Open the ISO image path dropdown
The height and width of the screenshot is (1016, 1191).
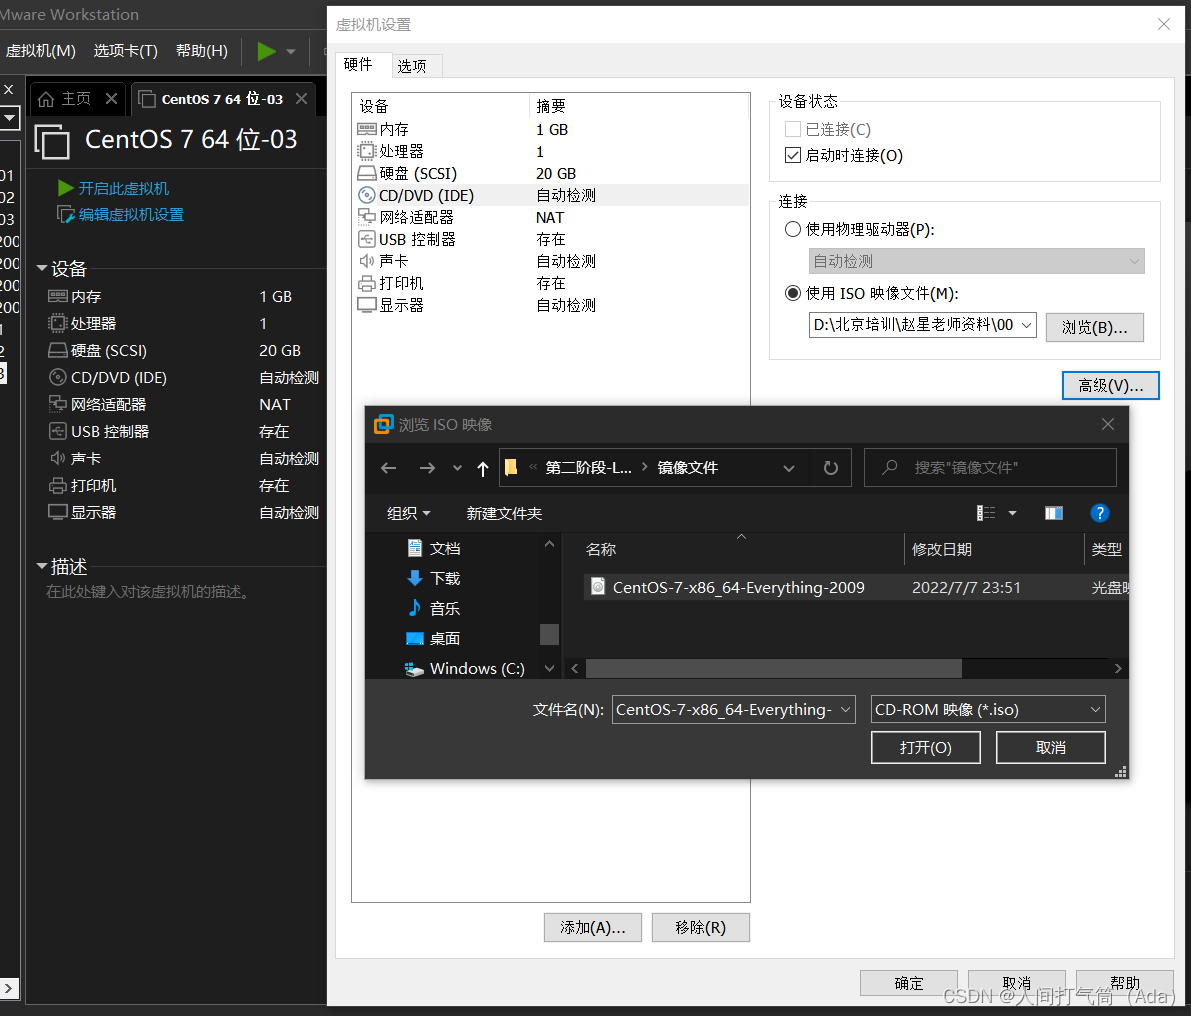pos(1027,325)
